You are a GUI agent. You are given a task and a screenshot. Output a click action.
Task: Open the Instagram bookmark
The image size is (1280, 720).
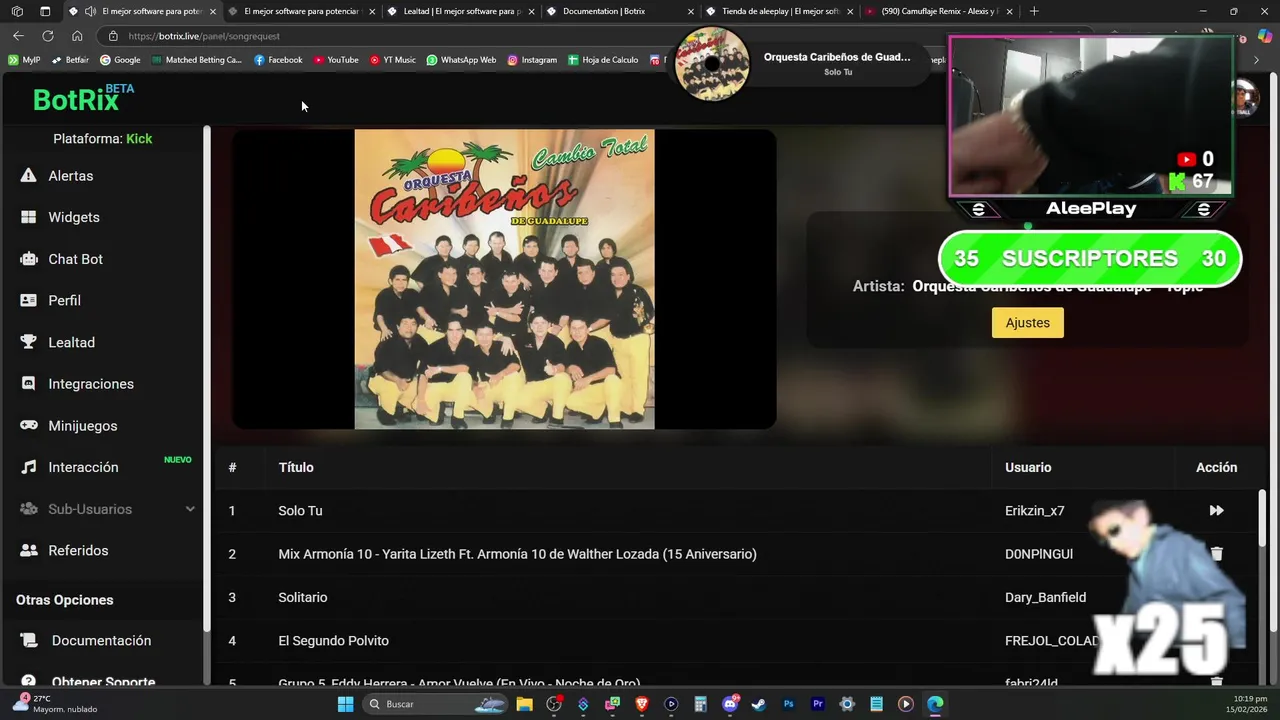pyautogui.click(x=532, y=60)
